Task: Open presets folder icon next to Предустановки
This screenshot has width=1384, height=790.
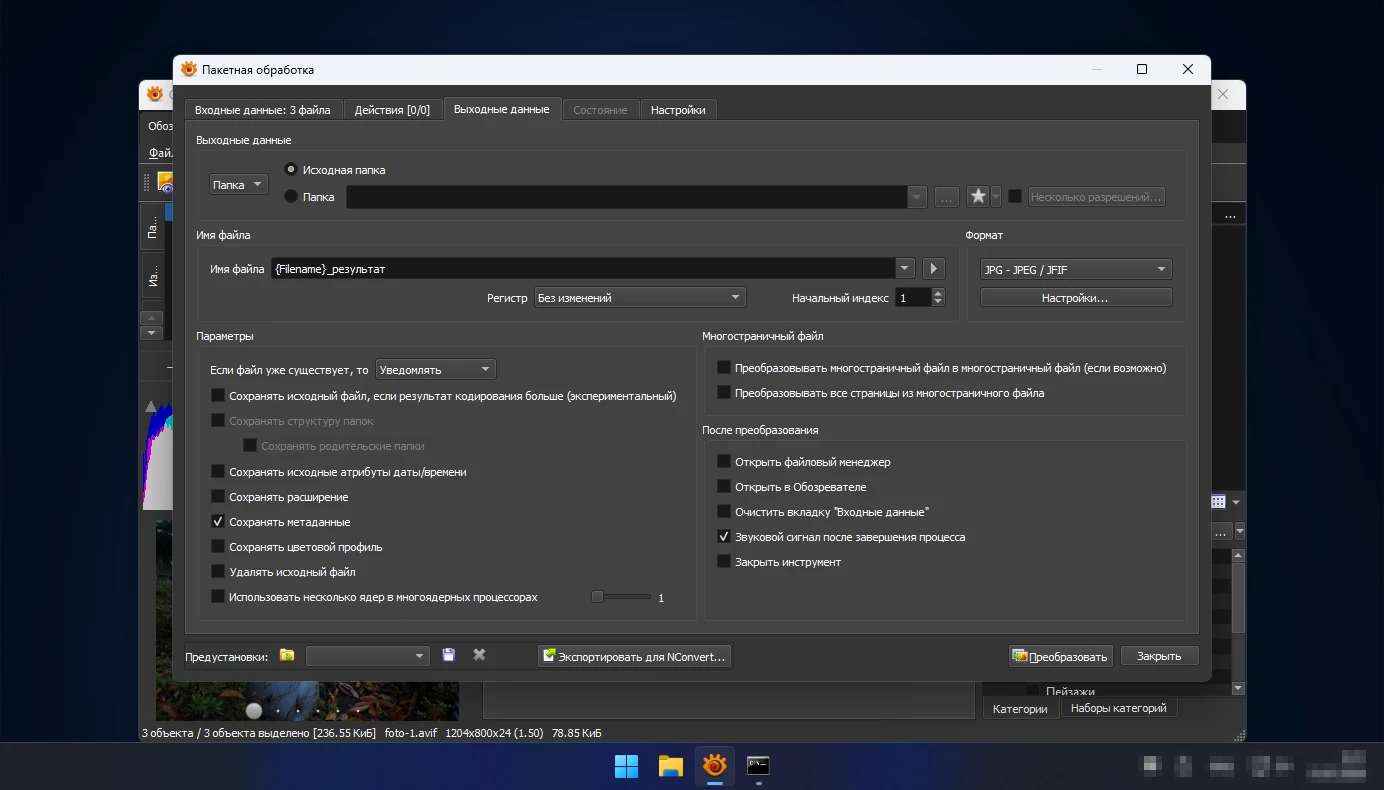Action: [287, 655]
